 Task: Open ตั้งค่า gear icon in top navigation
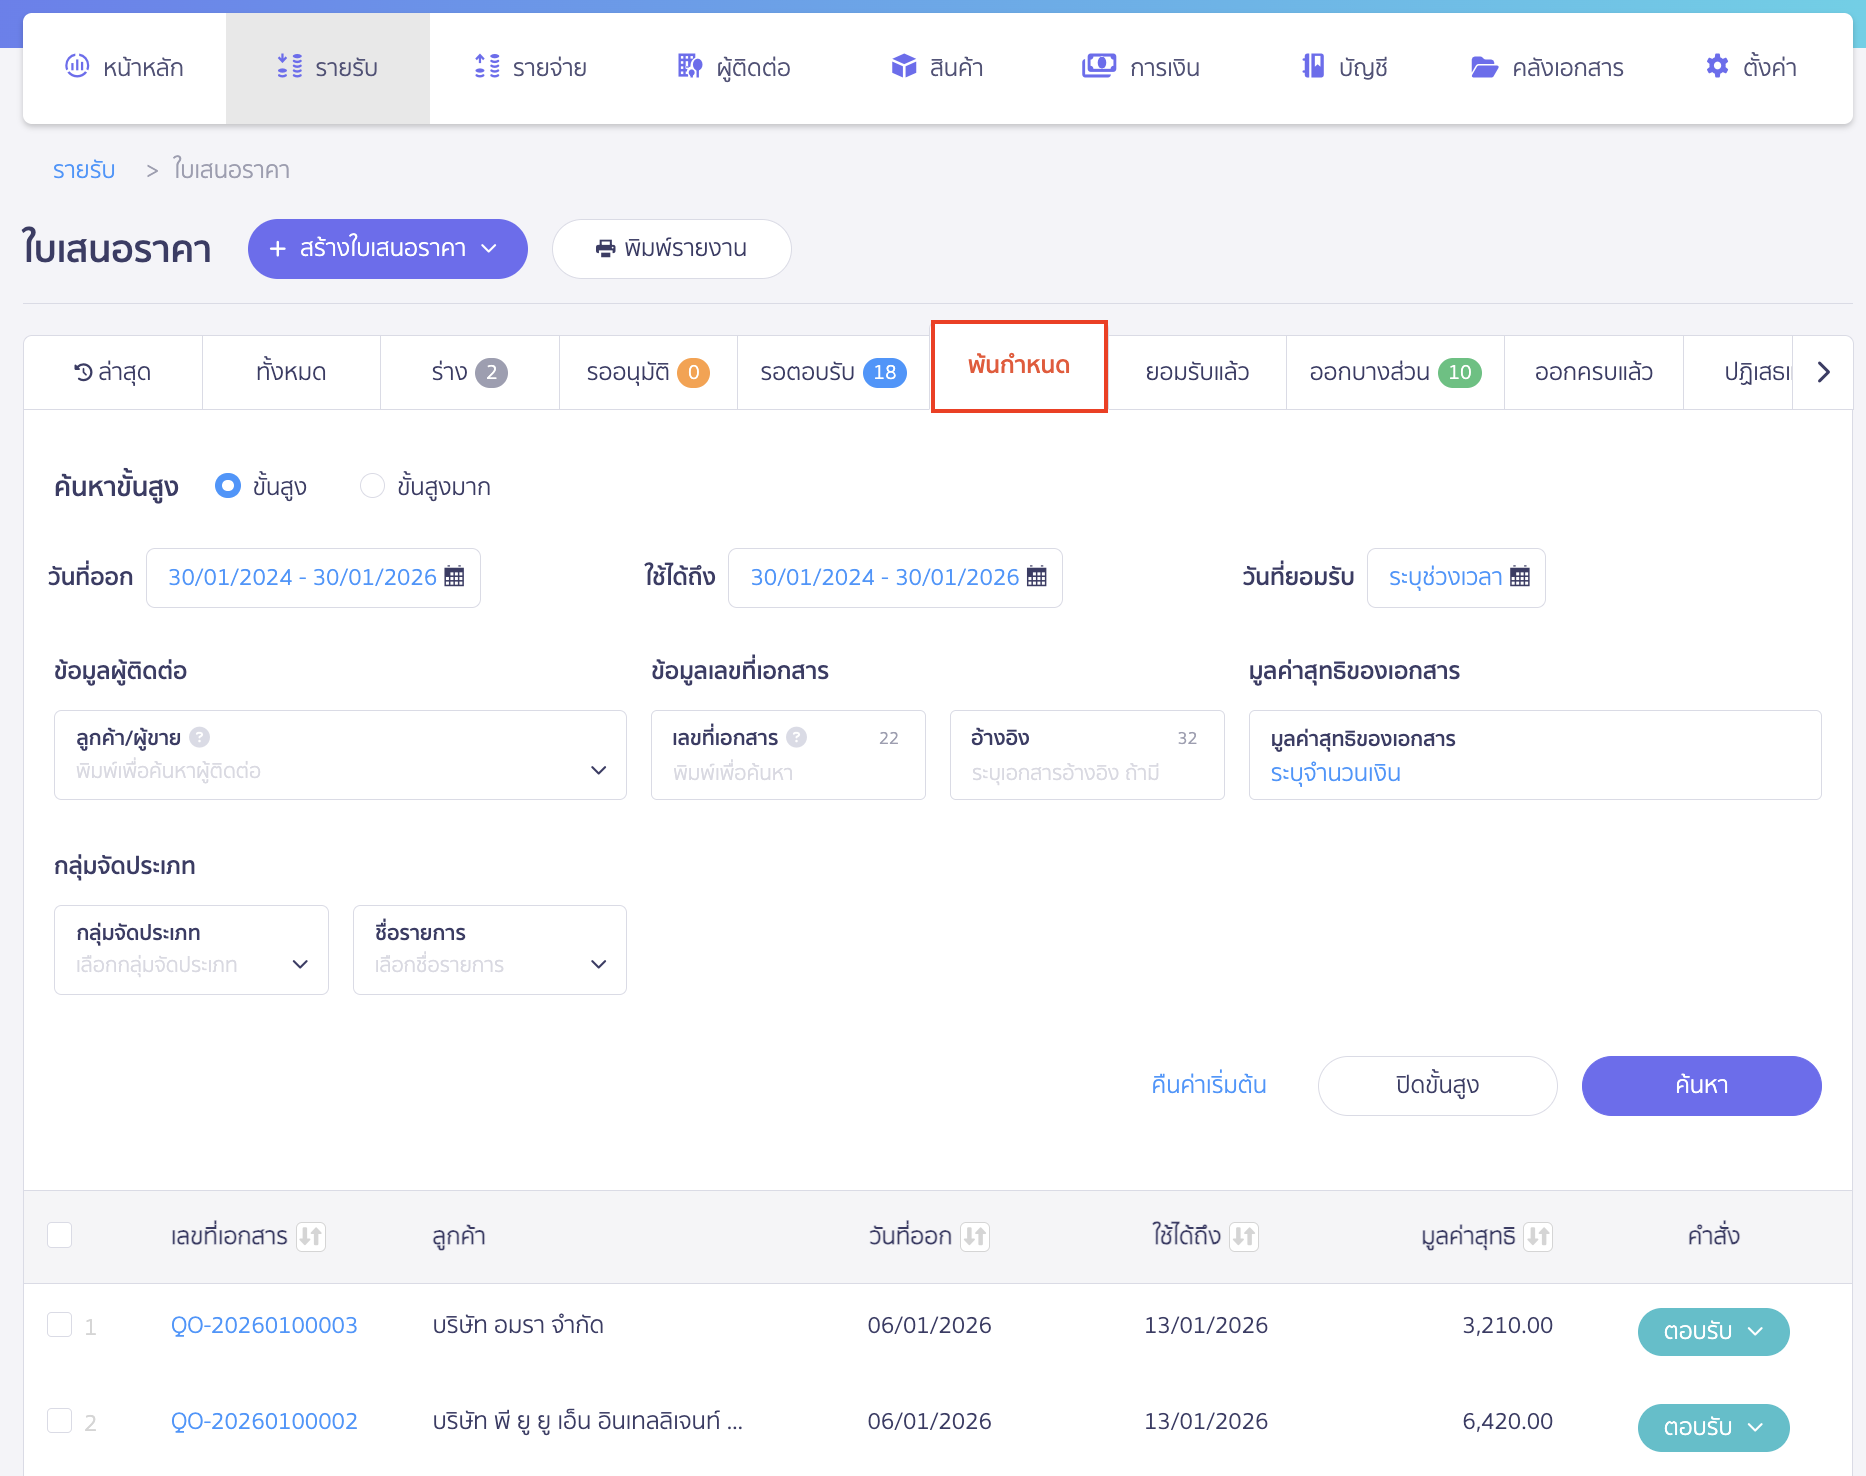click(1717, 67)
